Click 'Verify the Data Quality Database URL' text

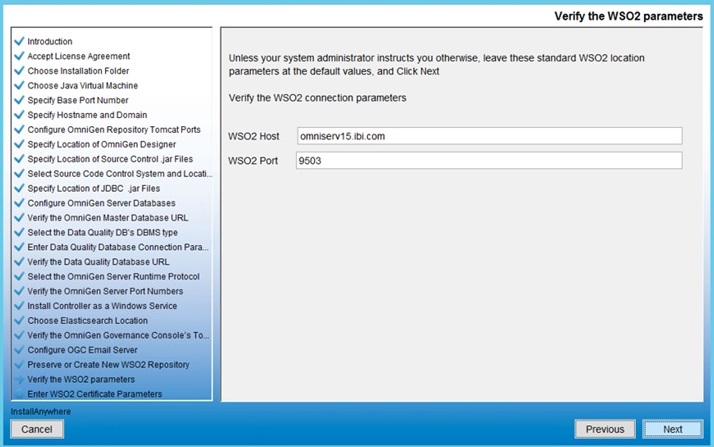[x=98, y=262]
